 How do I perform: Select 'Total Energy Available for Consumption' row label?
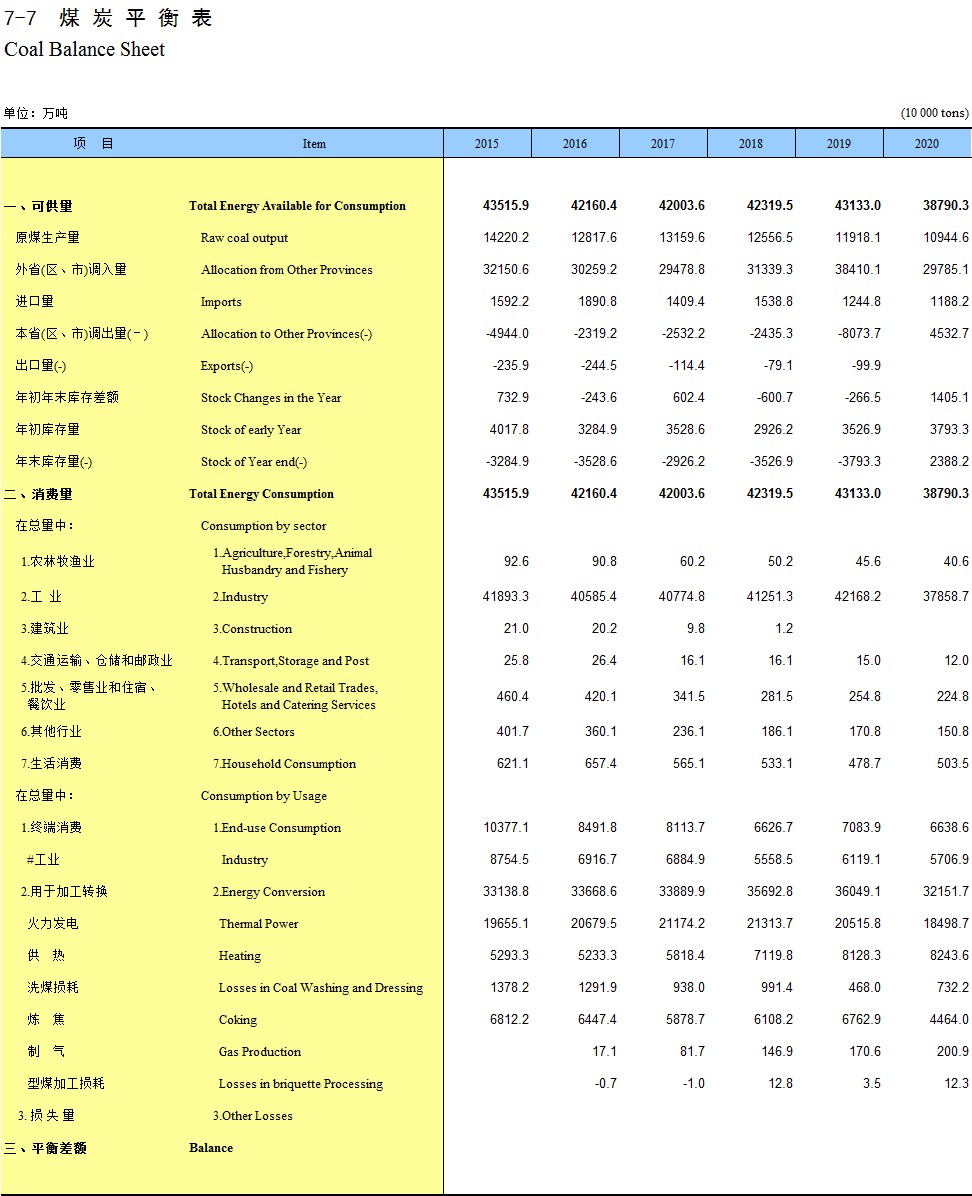pyautogui.click(x=298, y=206)
